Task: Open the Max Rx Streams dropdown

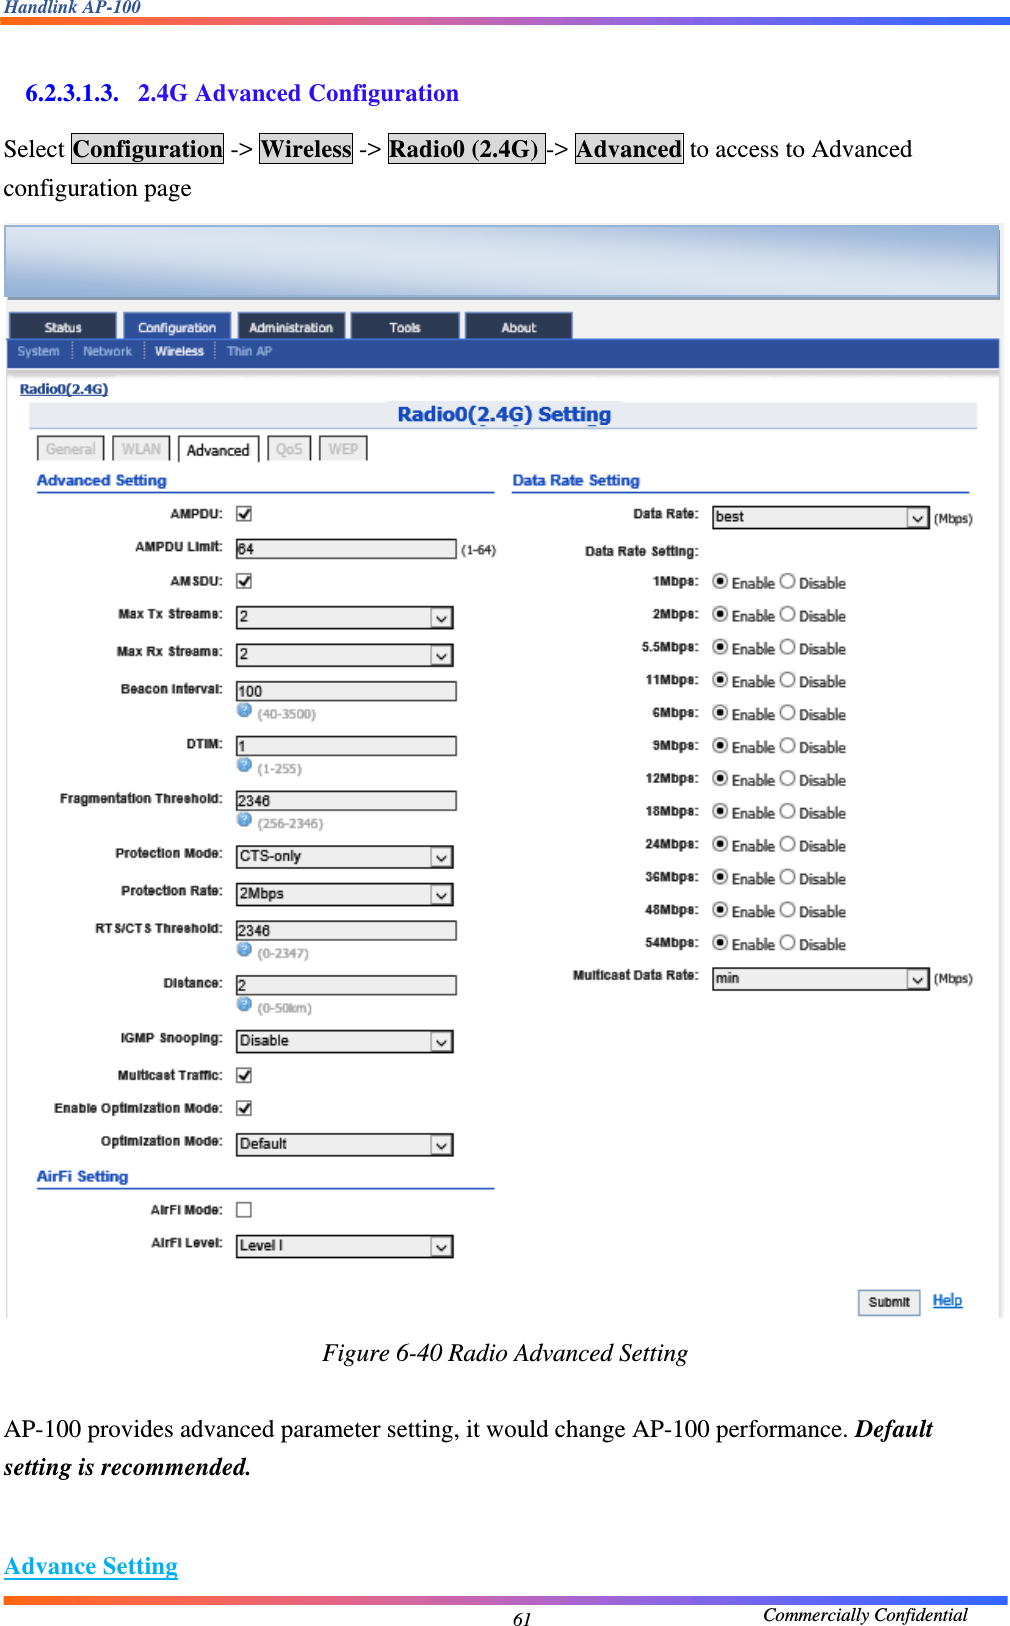Action: [x=344, y=655]
